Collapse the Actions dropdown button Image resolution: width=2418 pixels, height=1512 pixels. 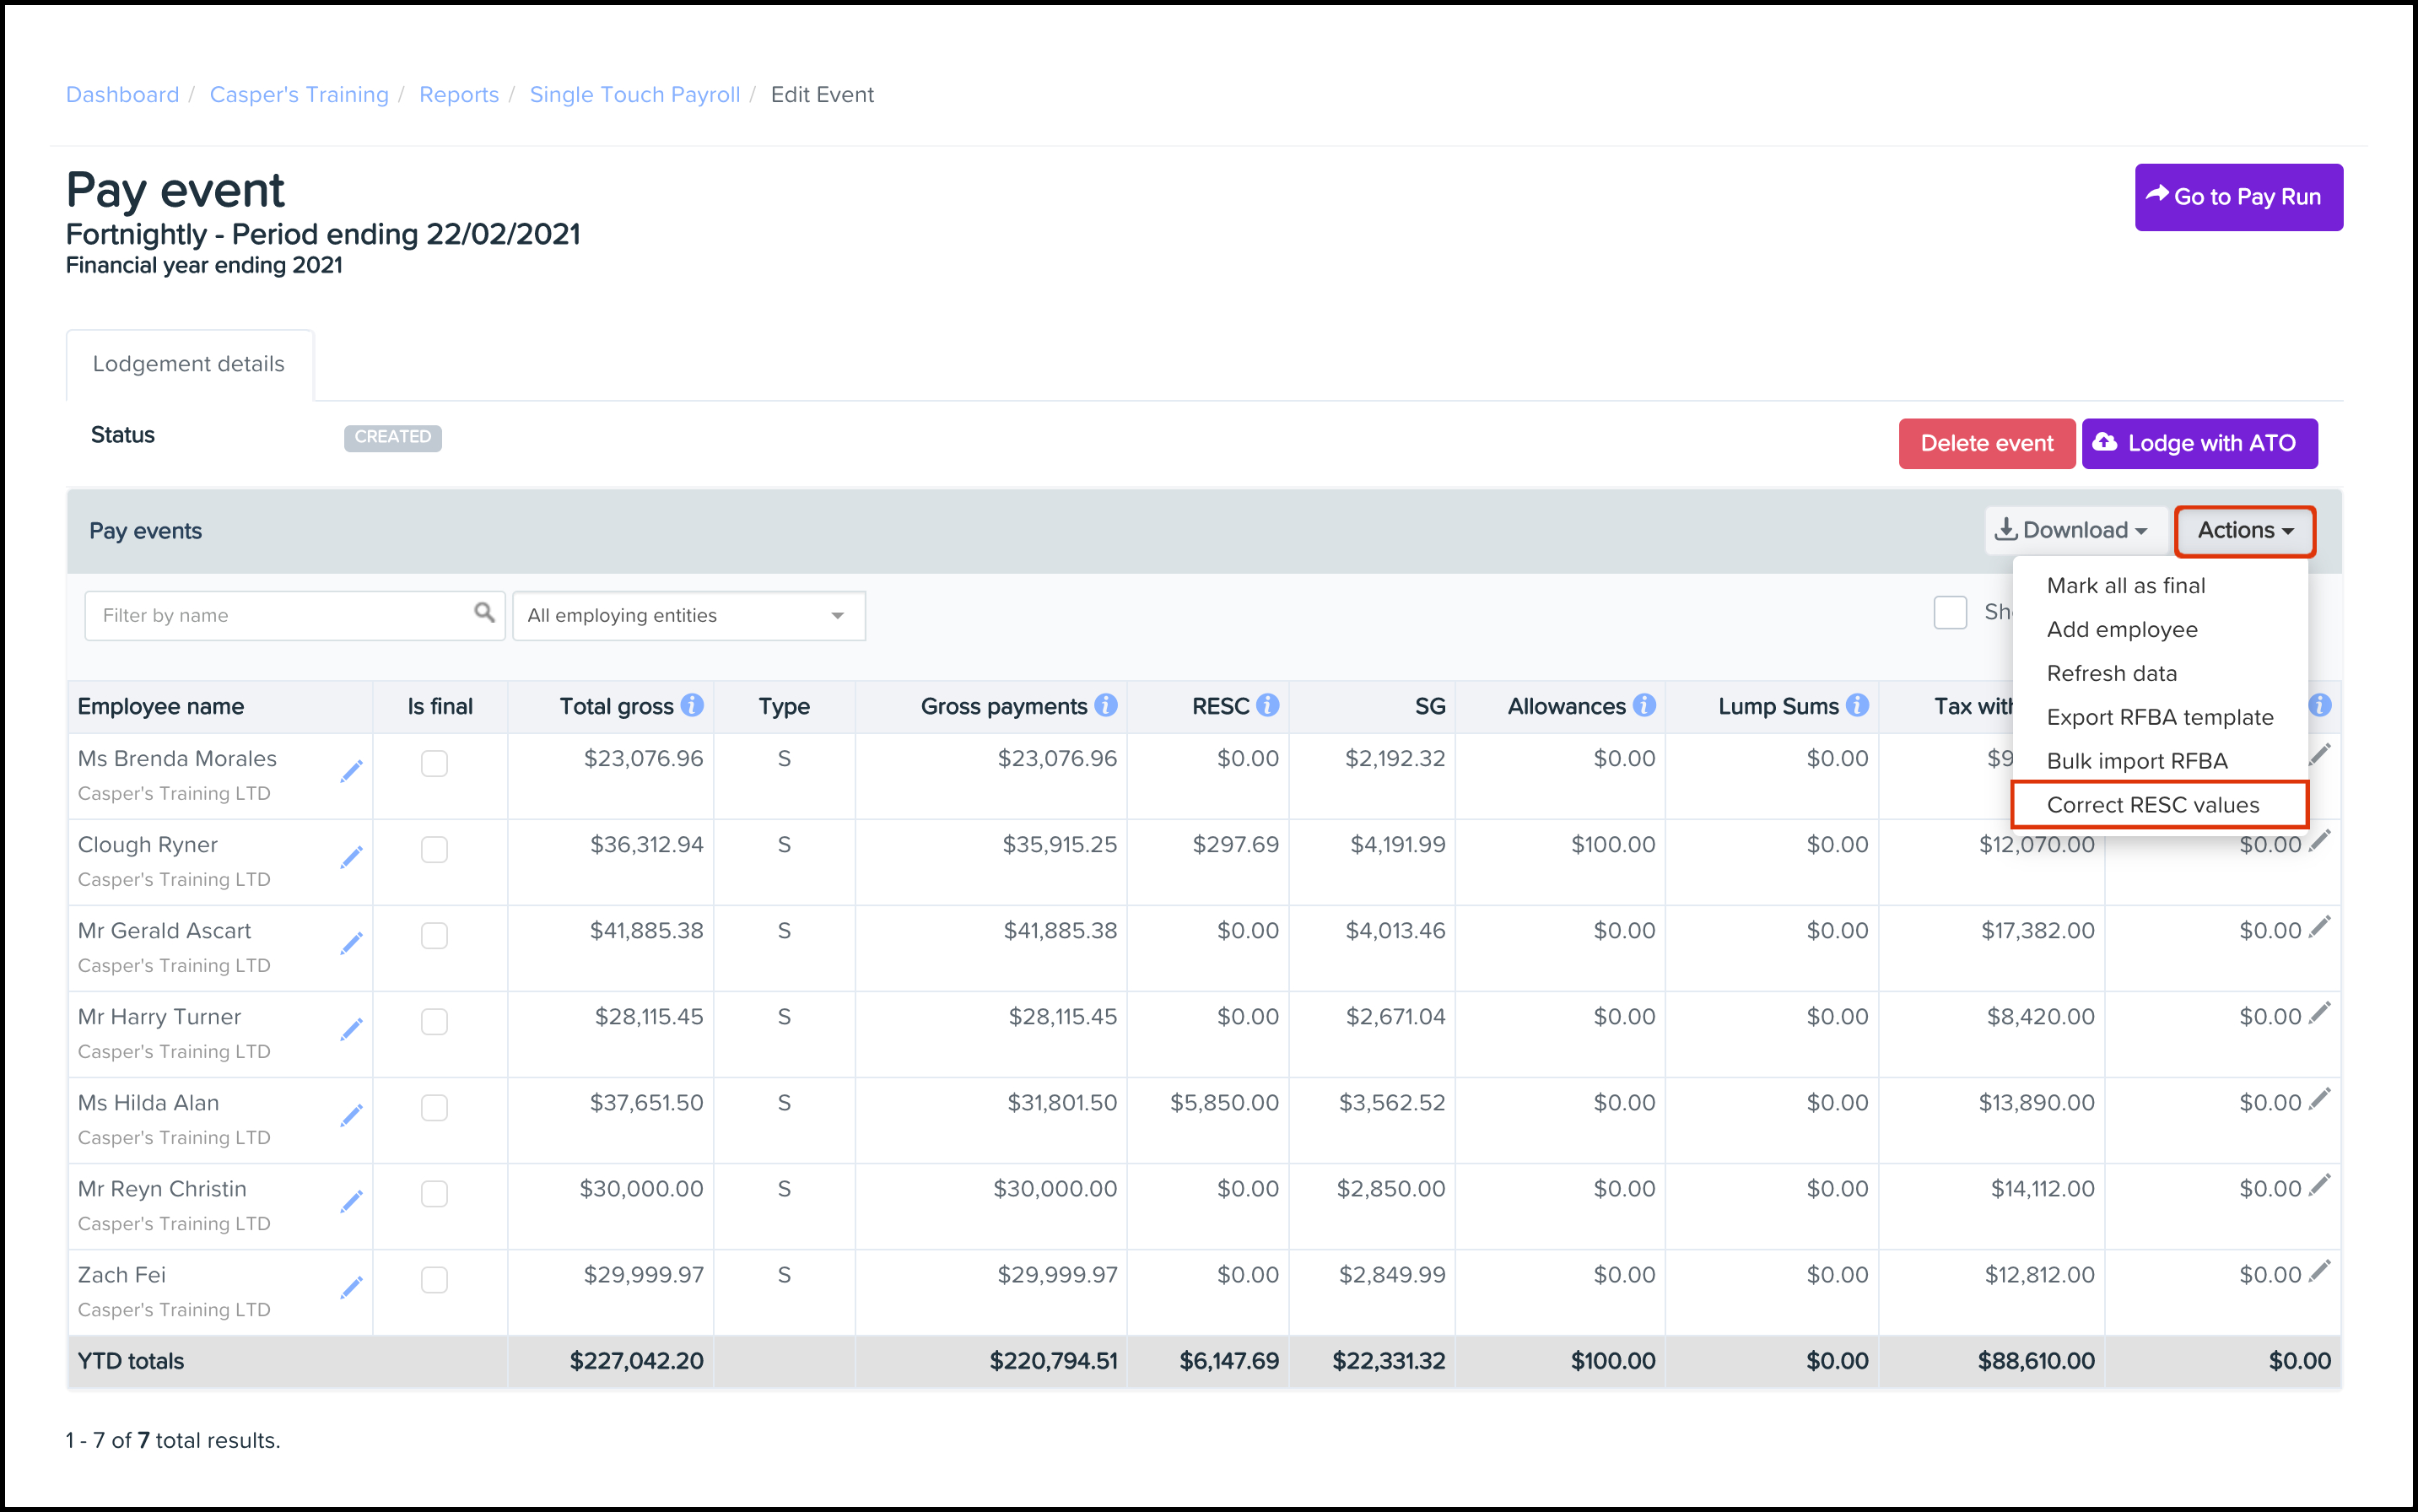[2245, 530]
